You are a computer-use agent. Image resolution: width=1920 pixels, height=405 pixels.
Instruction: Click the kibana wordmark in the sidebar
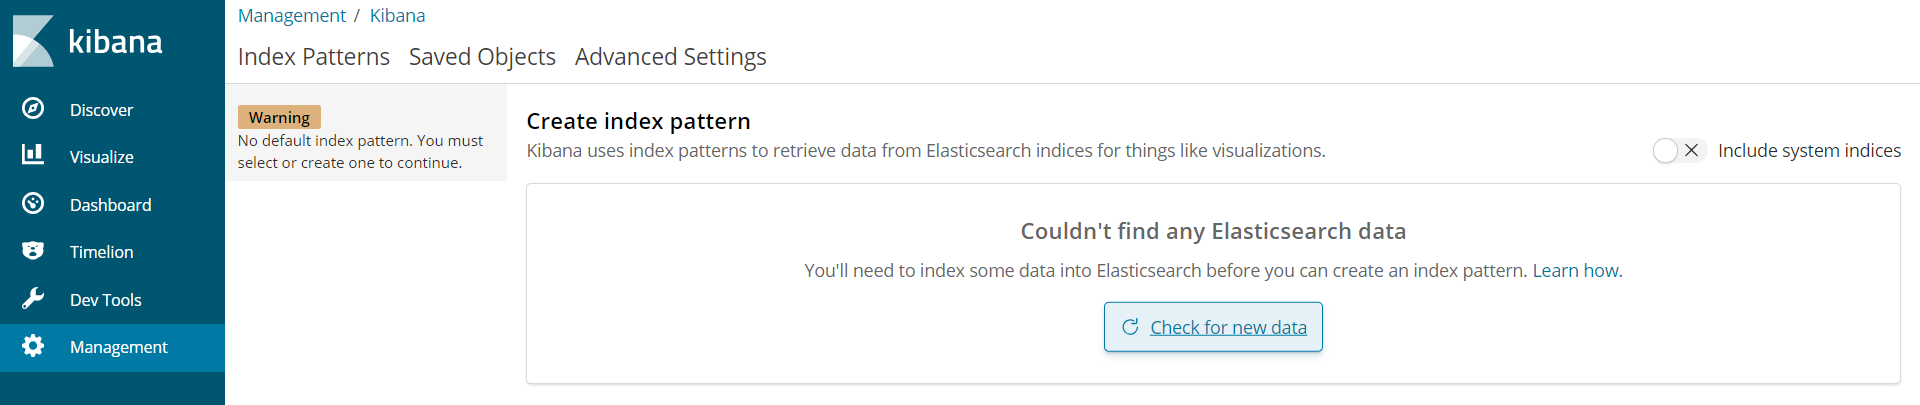(x=115, y=41)
